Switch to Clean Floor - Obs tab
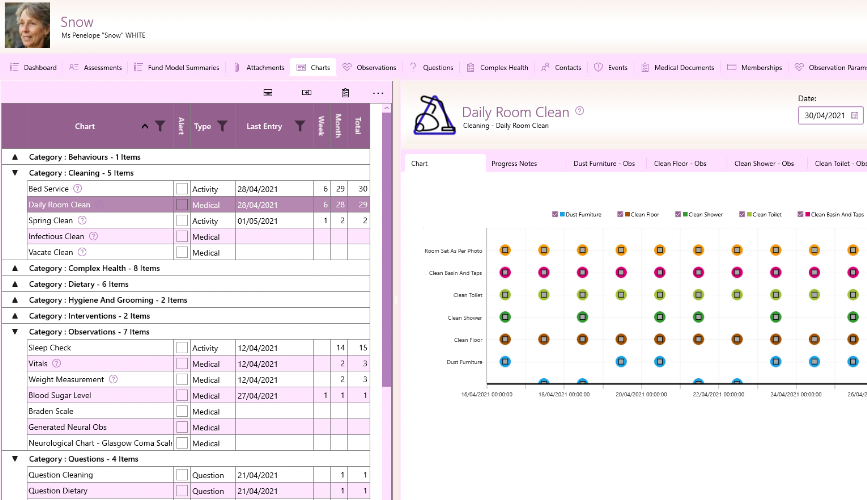Viewport: 867px width, 500px height. [x=680, y=164]
